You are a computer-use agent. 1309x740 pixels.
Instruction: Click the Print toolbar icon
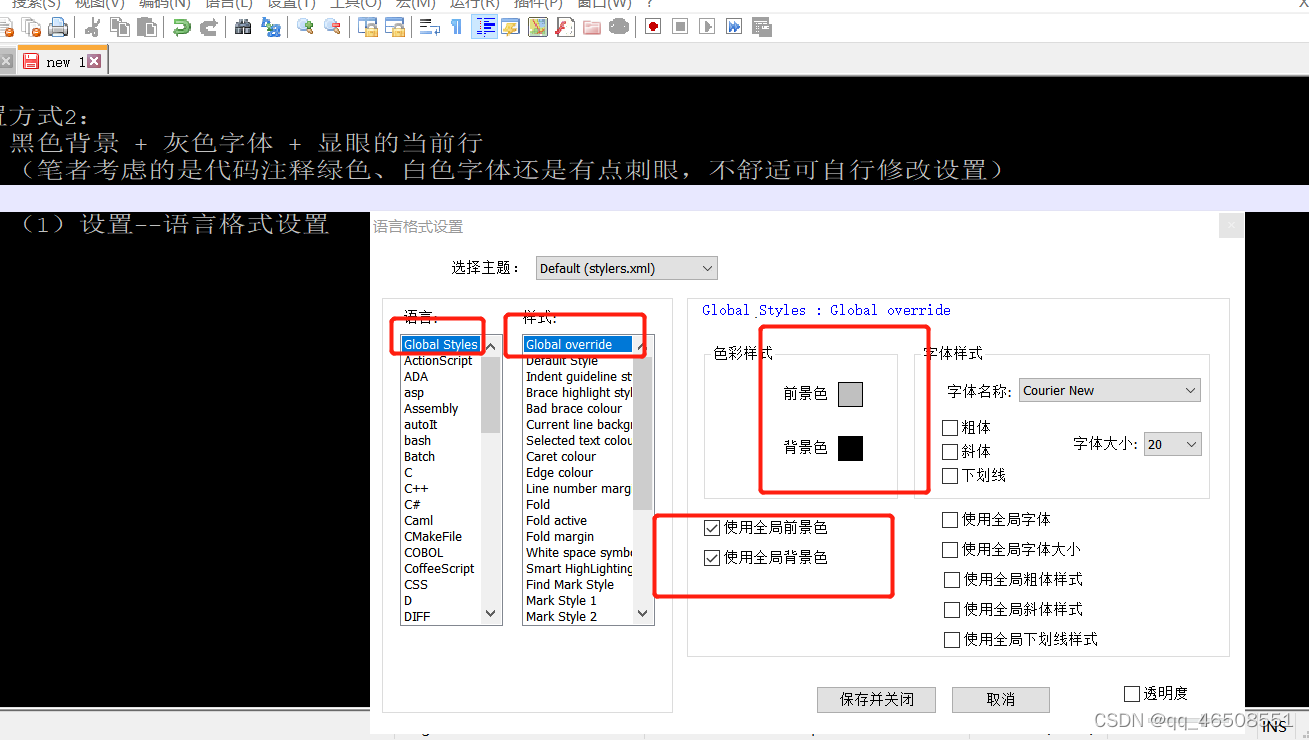(x=58, y=27)
